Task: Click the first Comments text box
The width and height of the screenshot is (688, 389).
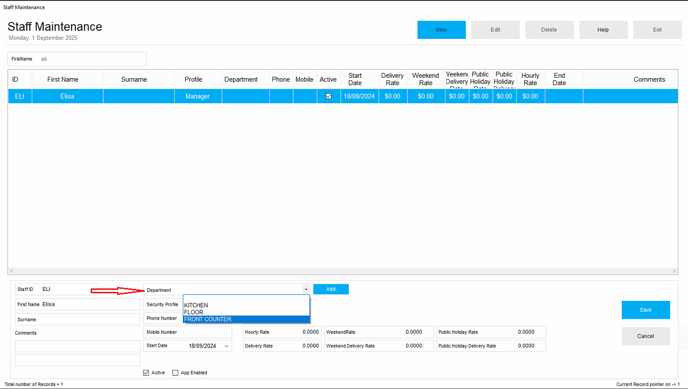Action: [78, 346]
